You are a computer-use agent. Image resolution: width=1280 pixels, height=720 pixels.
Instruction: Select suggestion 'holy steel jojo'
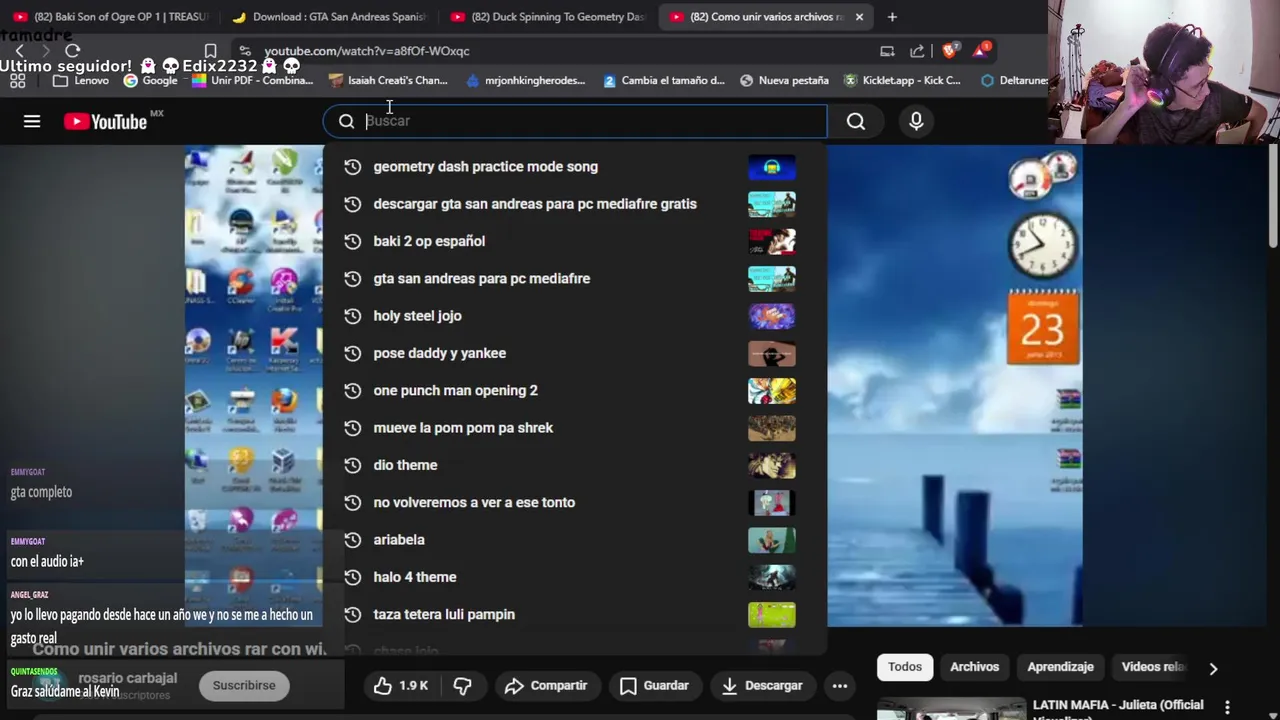point(575,316)
